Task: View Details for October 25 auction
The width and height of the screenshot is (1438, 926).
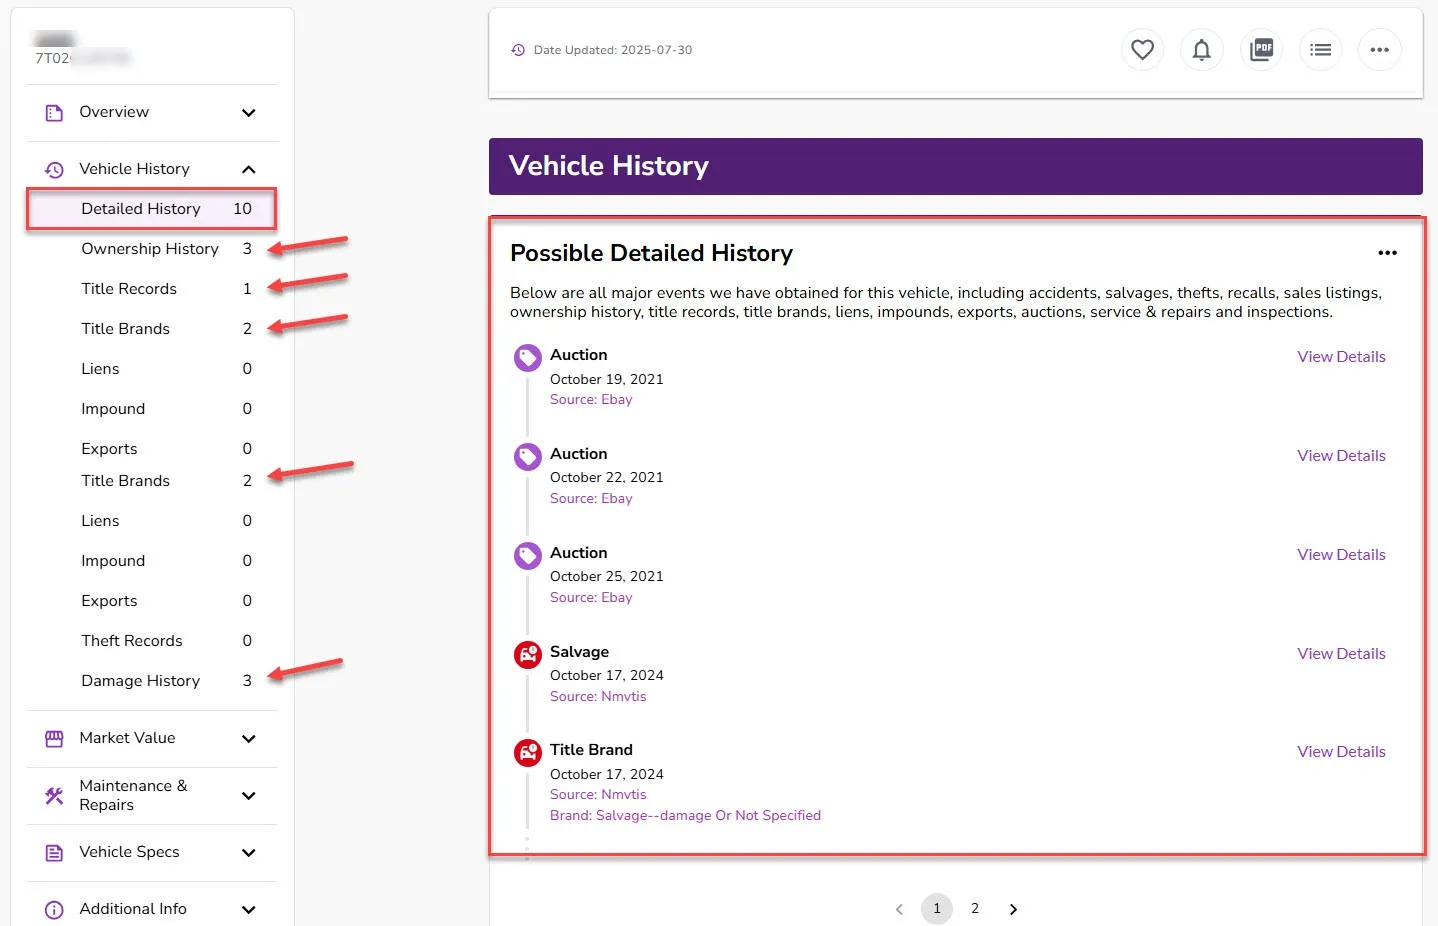Action: click(1341, 555)
